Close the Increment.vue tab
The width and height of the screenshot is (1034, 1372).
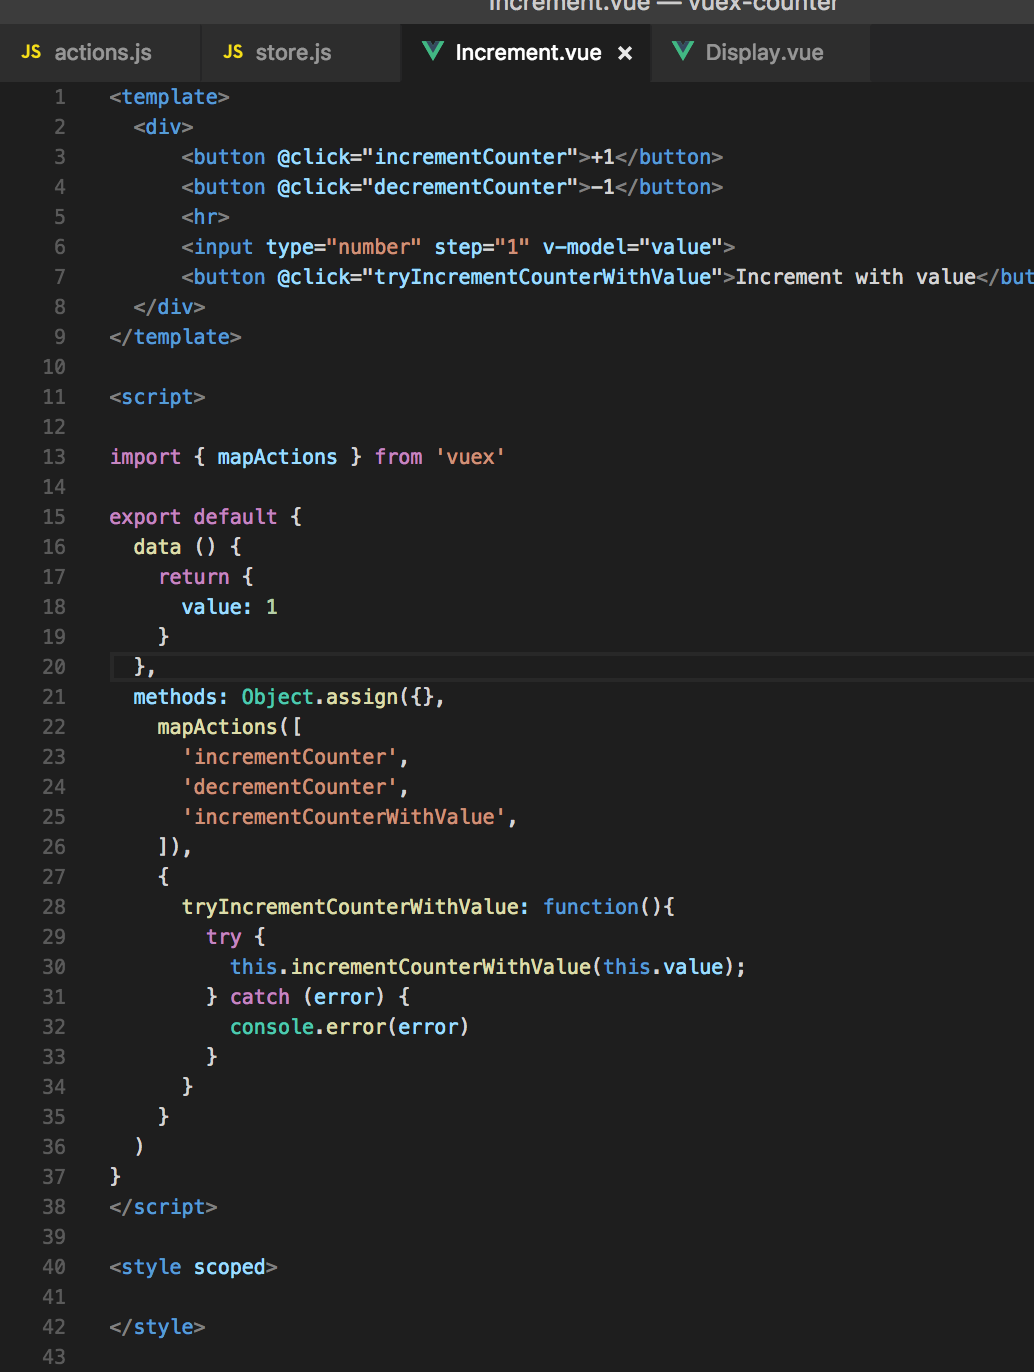625,53
